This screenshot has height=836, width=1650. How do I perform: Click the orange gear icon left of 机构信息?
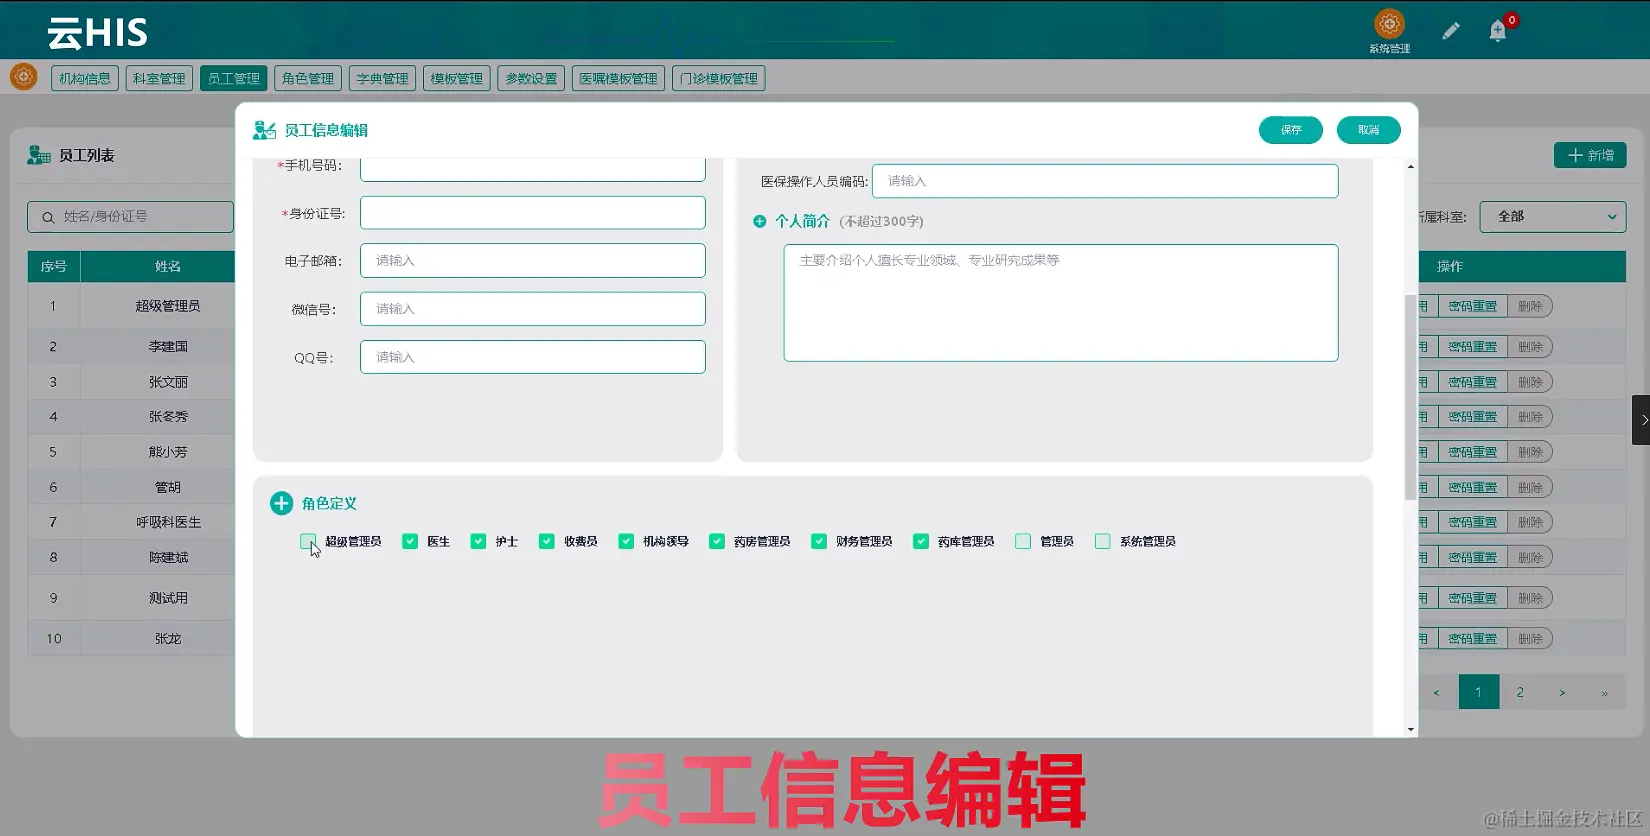coord(24,77)
